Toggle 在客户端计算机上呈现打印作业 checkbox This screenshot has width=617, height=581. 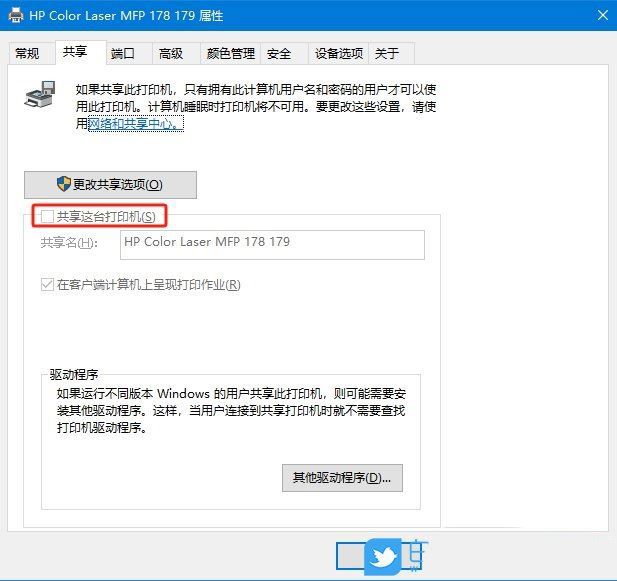pyautogui.click(x=47, y=284)
